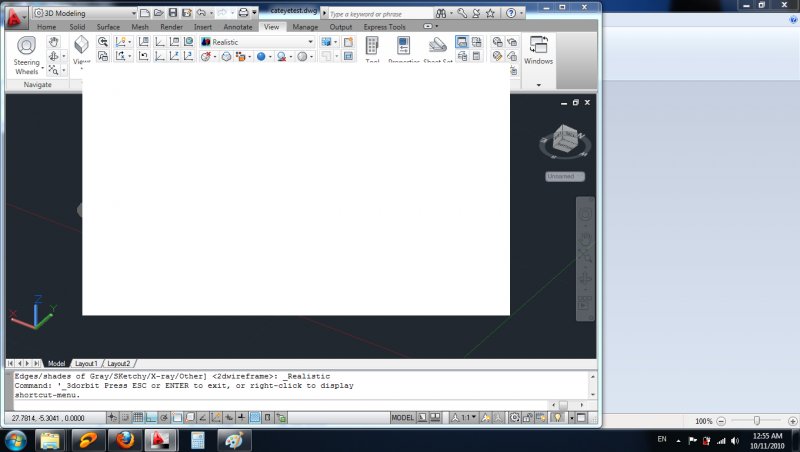Image resolution: width=800 pixels, height=452 pixels.
Task: Toggle Grid Display in status bar
Action: (138, 418)
